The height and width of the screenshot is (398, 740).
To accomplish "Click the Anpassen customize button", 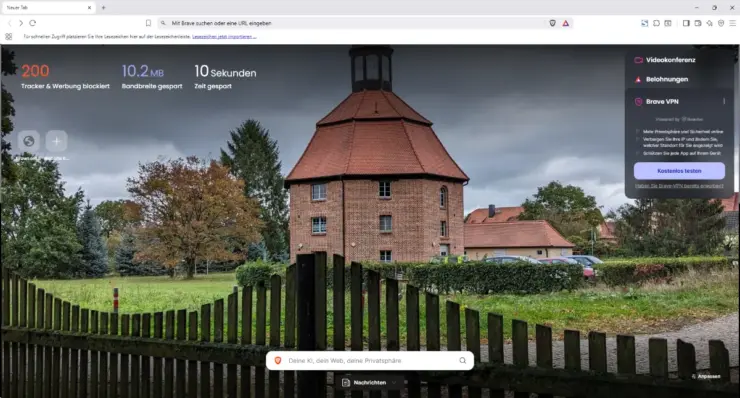I will [x=706, y=376].
